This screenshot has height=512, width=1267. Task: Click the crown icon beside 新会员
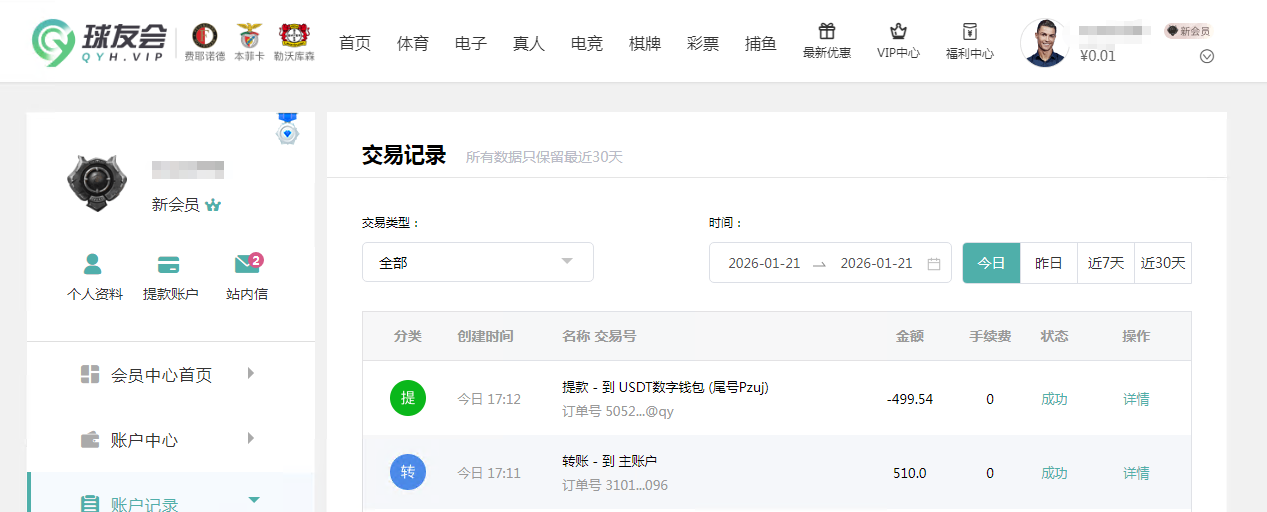click(213, 205)
